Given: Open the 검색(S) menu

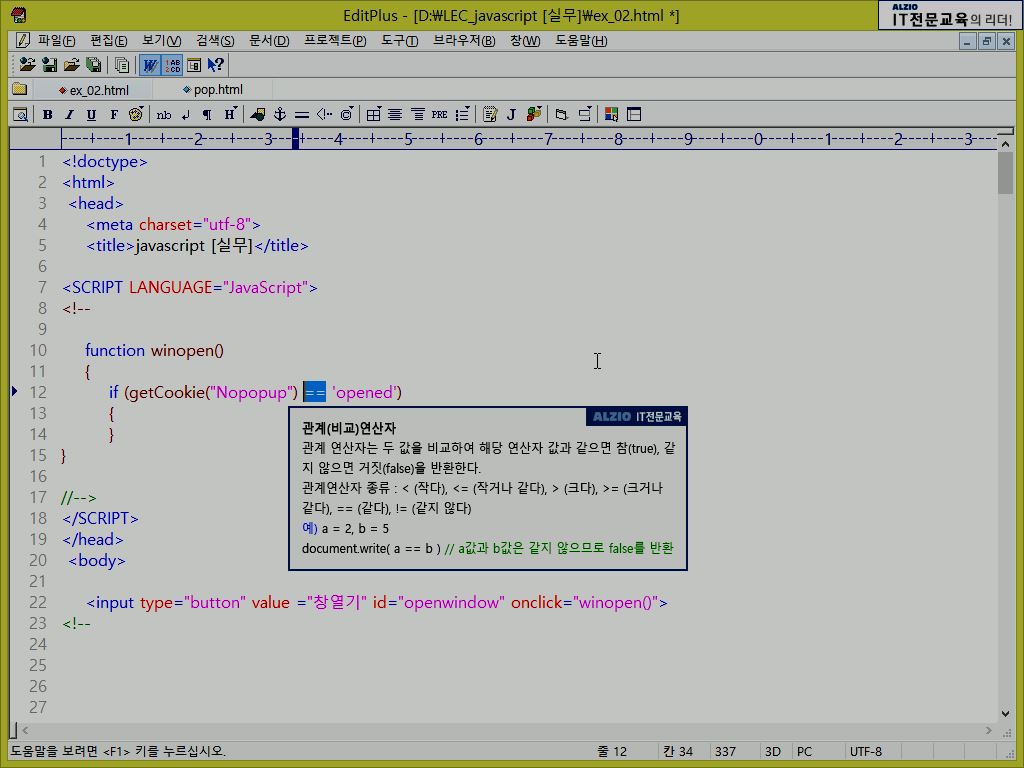Looking at the screenshot, I should point(215,40).
